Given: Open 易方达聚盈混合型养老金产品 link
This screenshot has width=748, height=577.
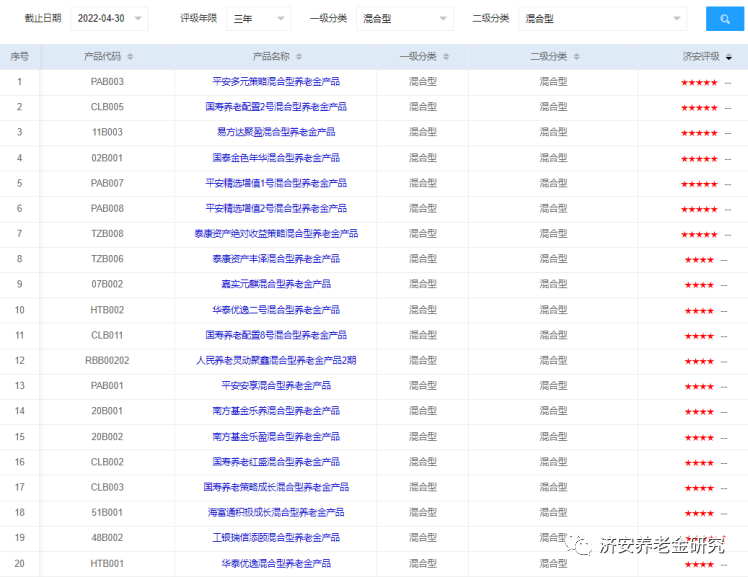Looking at the screenshot, I should [x=276, y=132].
